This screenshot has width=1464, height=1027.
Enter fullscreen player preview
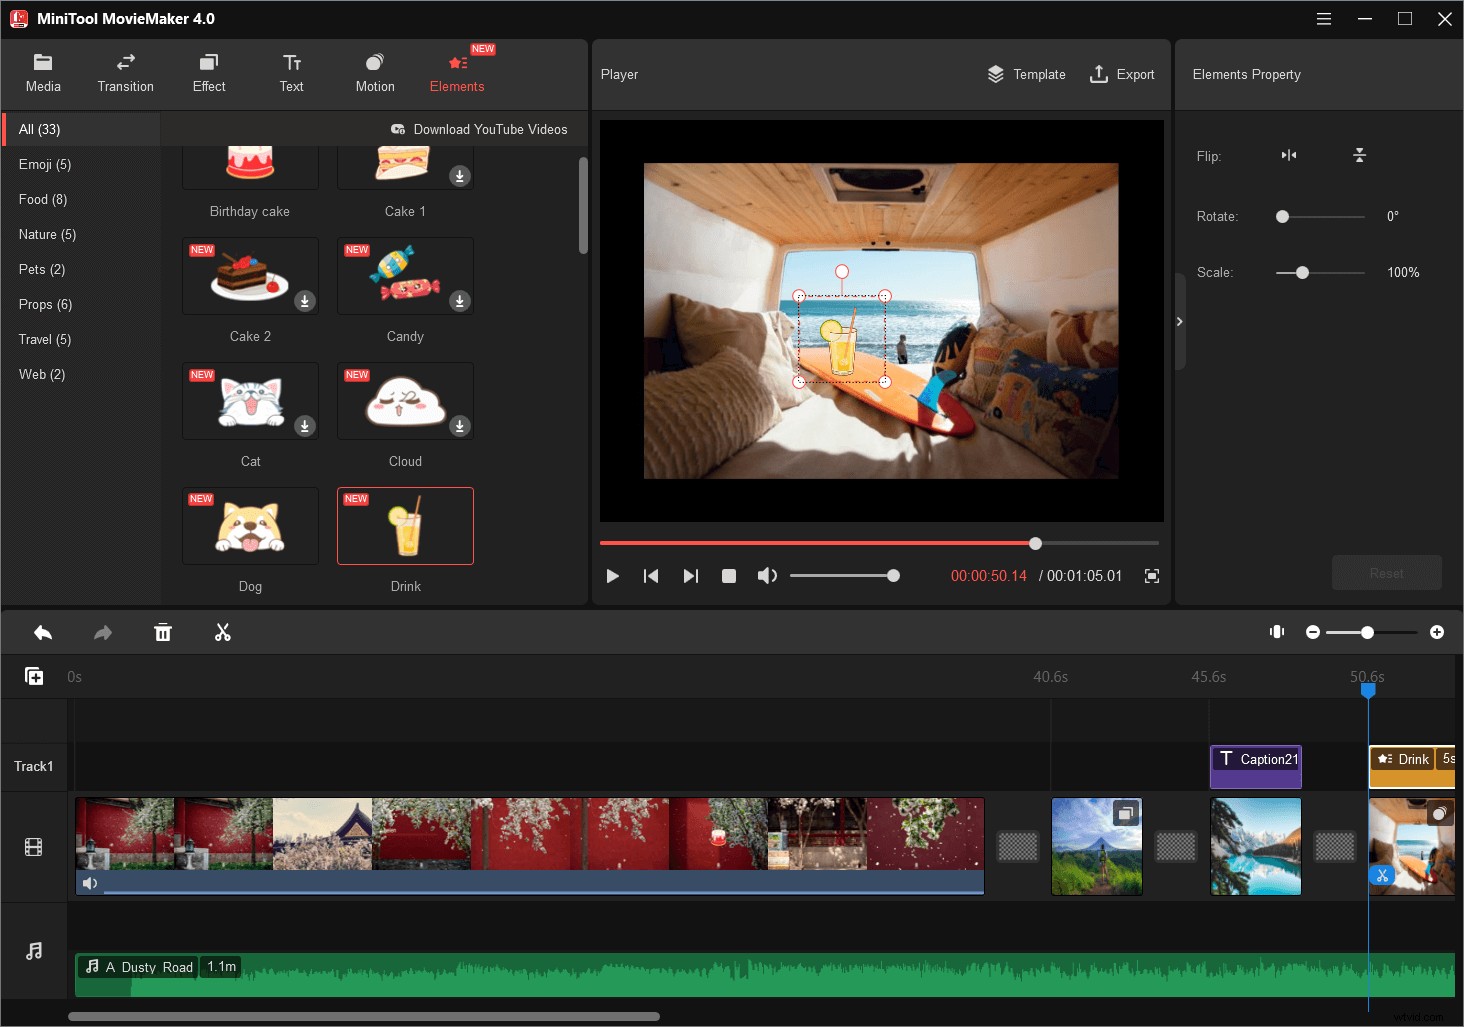click(x=1151, y=576)
